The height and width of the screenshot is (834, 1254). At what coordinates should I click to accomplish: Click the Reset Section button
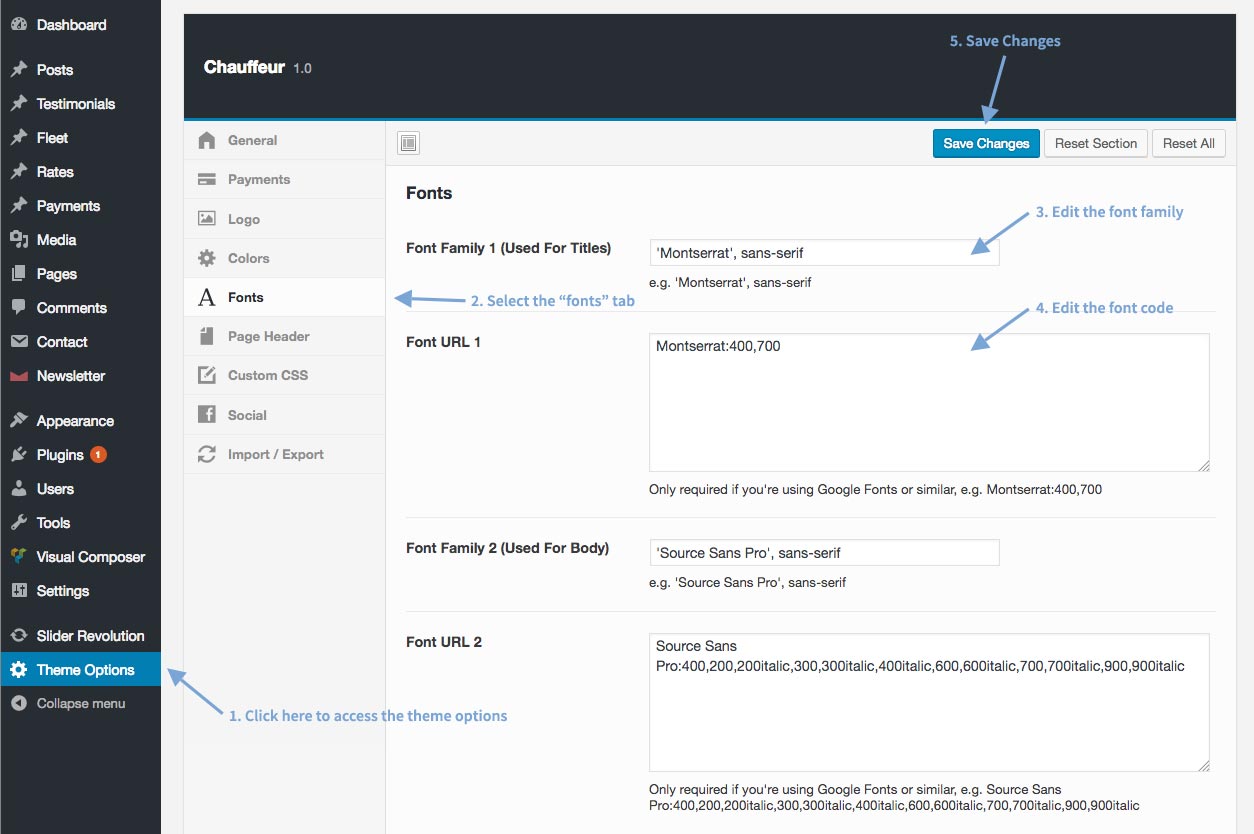tap(1096, 143)
